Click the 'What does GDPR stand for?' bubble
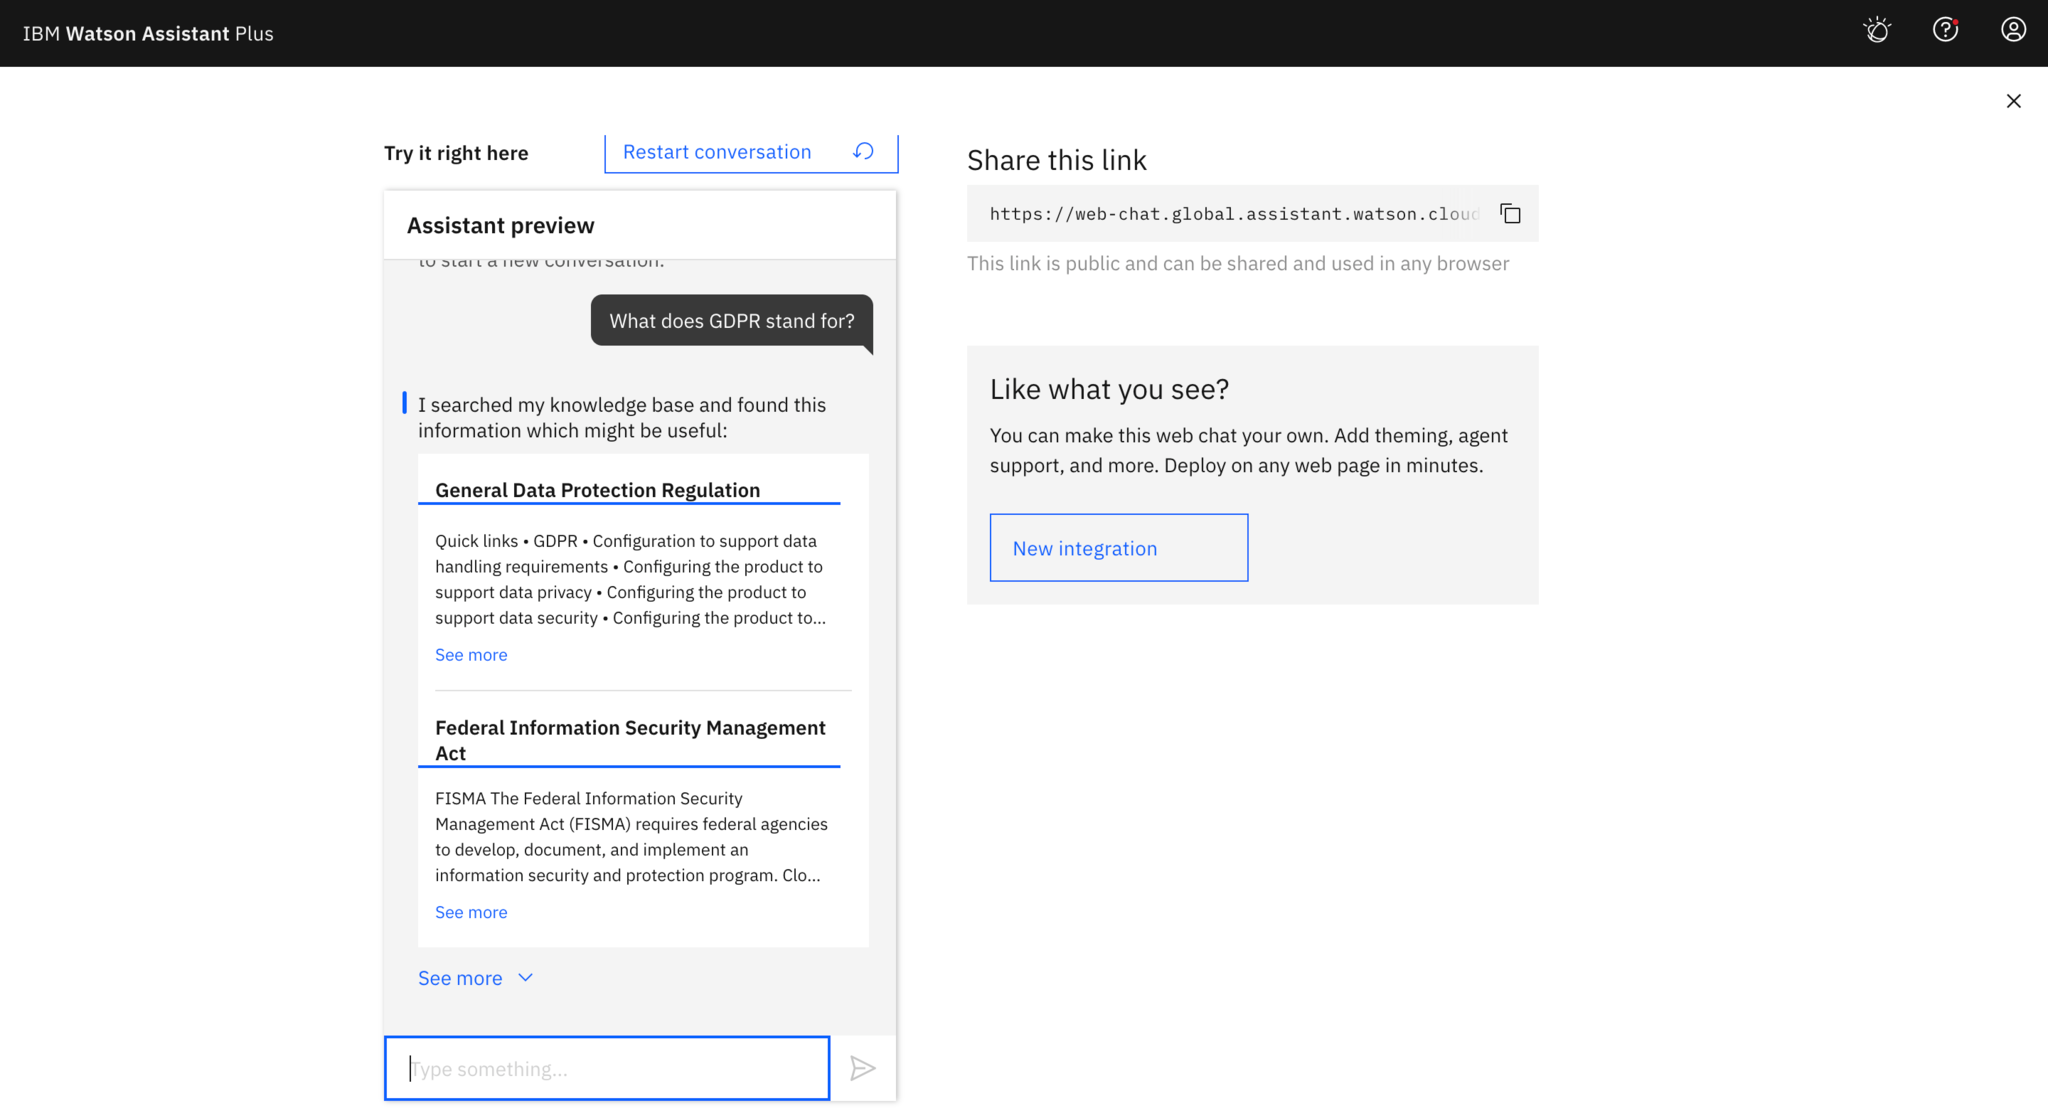Screen dimensions: 2048x1118 (x=731, y=321)
